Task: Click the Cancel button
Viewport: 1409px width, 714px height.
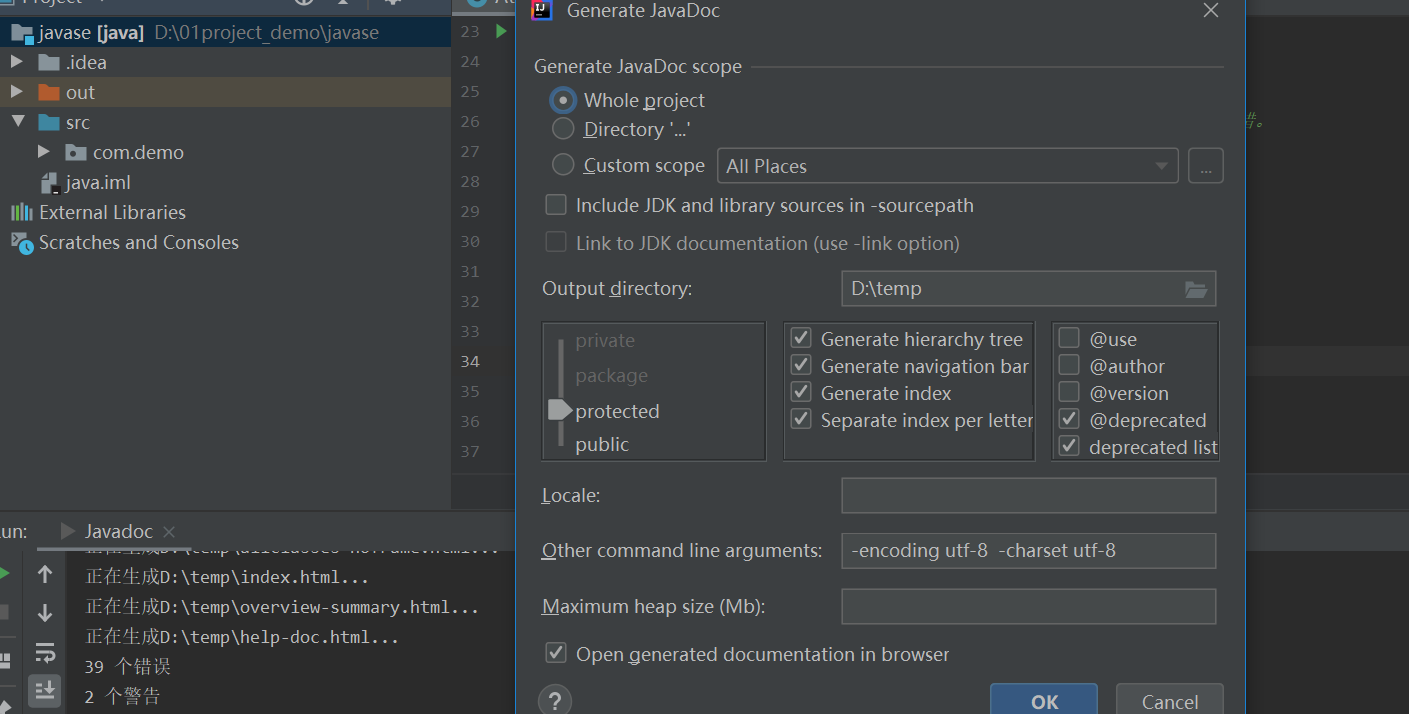Action: pyautogui.click(x=1169, y=701)
